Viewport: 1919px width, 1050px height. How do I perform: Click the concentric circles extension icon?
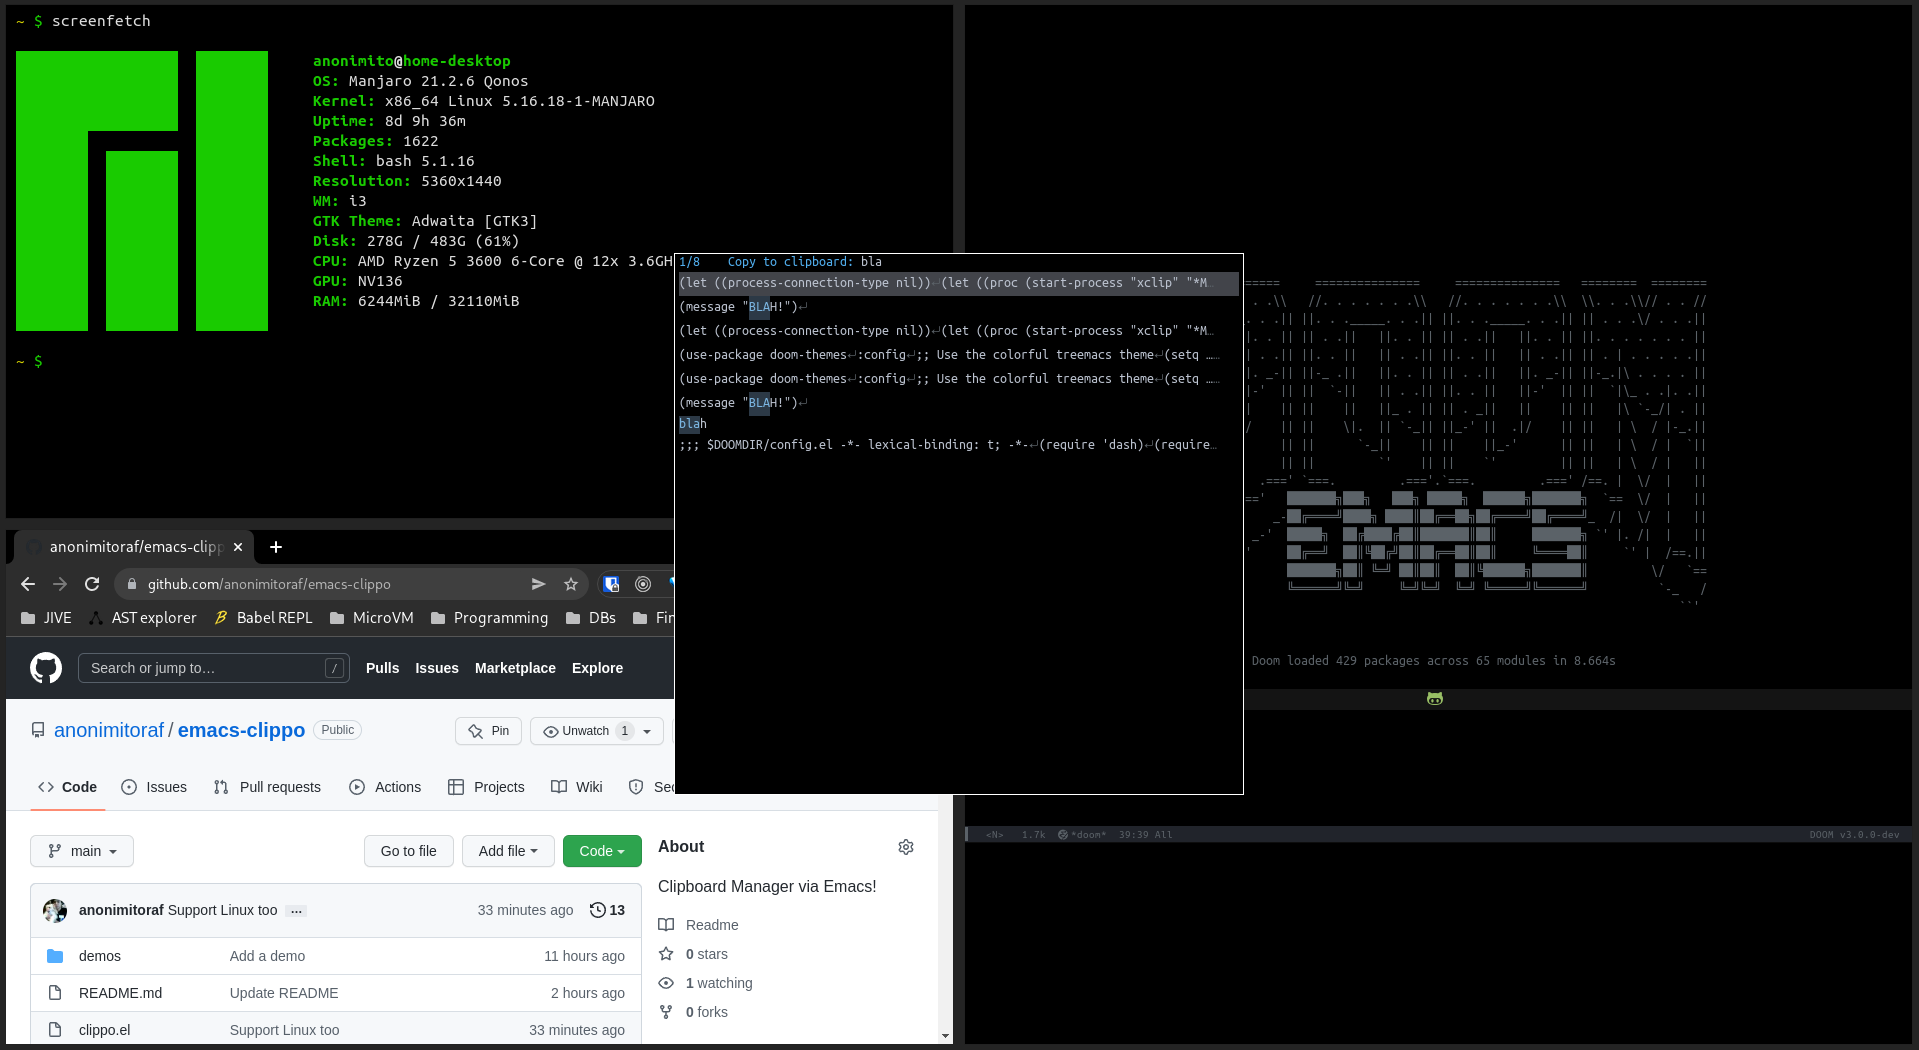pyautogui.click(x=643, y=584)
